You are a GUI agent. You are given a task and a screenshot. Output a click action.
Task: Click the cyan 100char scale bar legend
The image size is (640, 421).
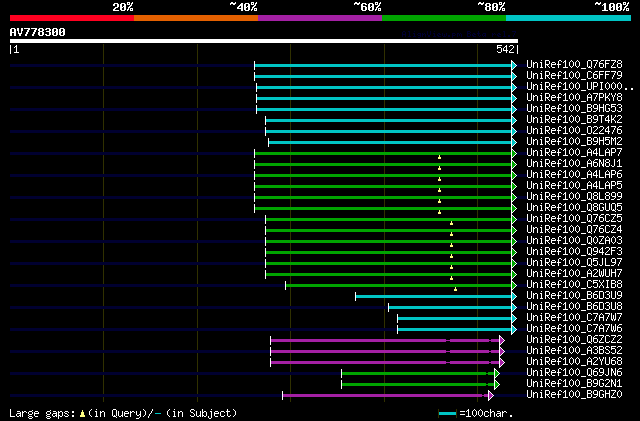pos(447,414)
